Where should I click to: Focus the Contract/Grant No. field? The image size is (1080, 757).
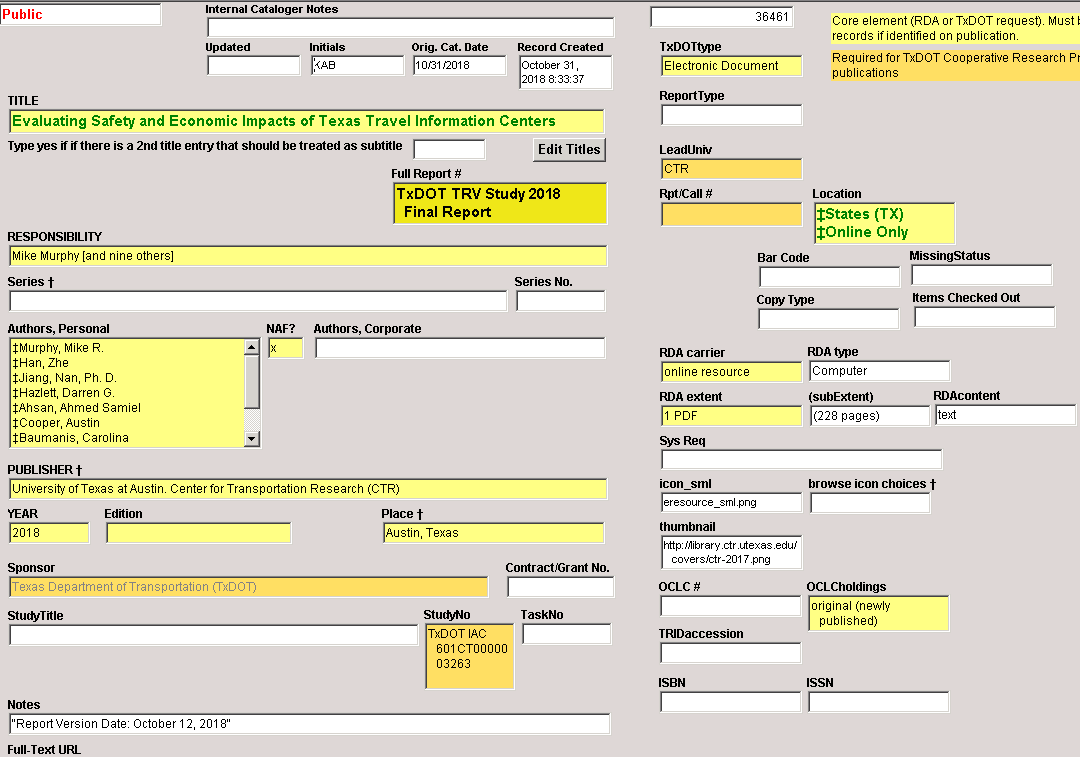point(561,587)
